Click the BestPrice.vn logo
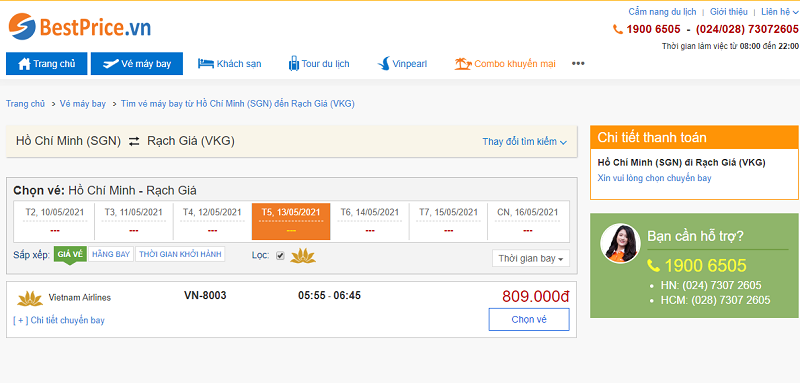This screenshot has width=800, height=383. [x=80, y=27]
